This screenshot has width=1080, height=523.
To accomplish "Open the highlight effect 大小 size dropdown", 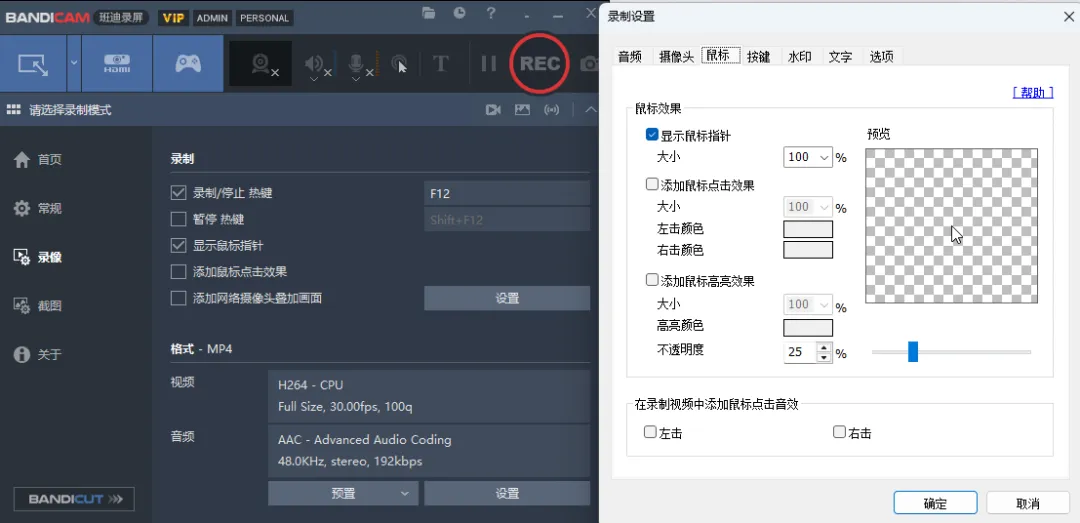I will tap(808, 305).
